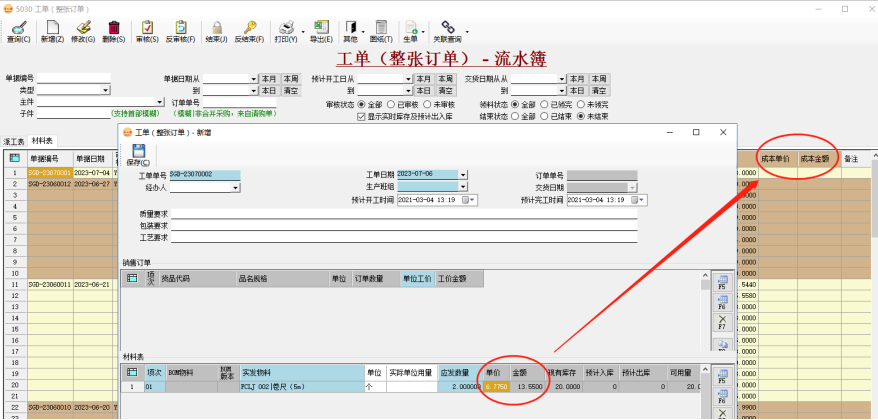The height and width of the screenshot is (420, 878).
Task: Select 已审核 radio button
Action: (x=392, y=104)
